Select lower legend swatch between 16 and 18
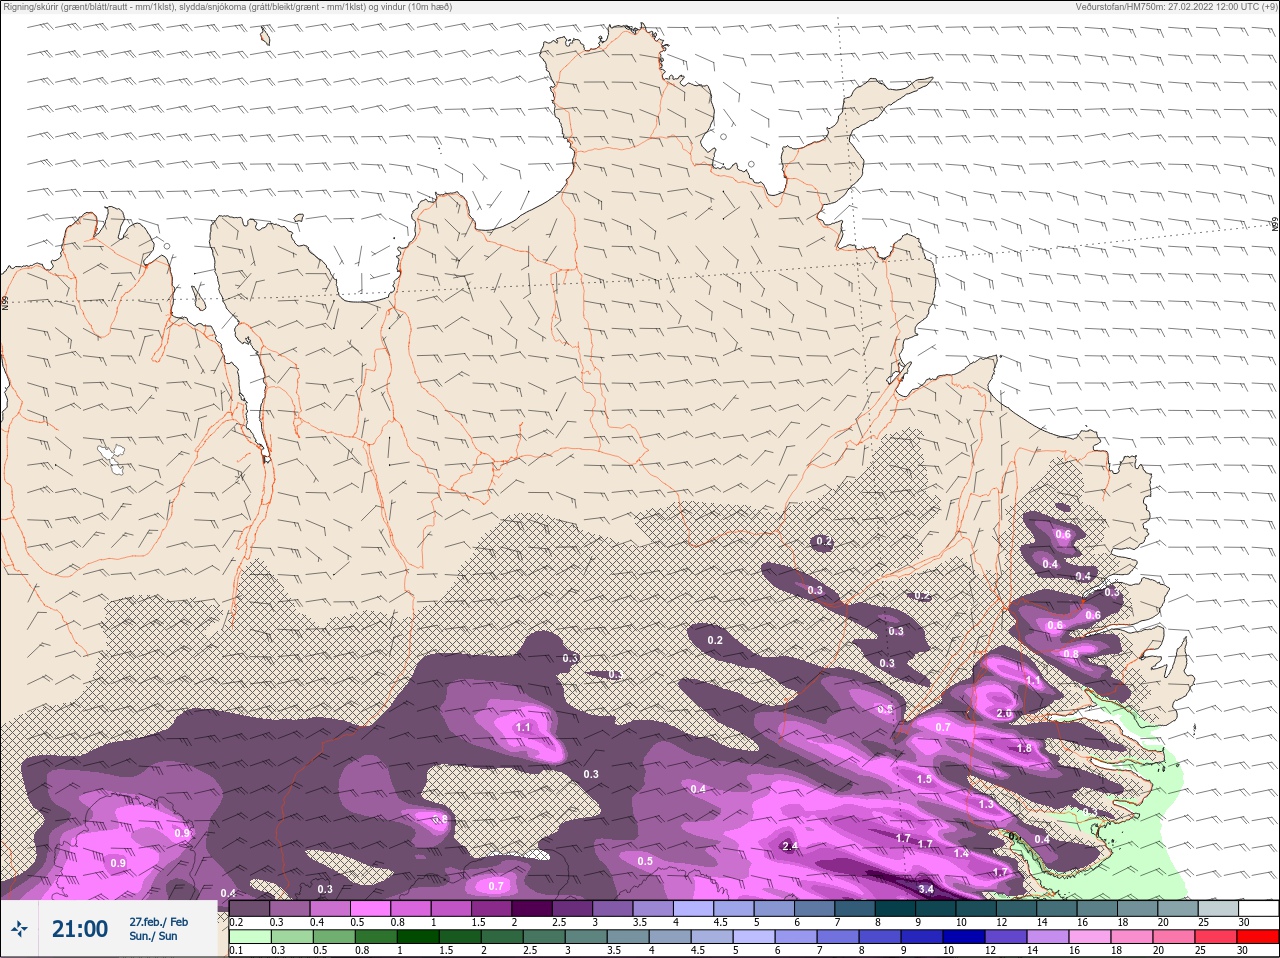Screen dimensions: 1280x958 pos(1090,937)
